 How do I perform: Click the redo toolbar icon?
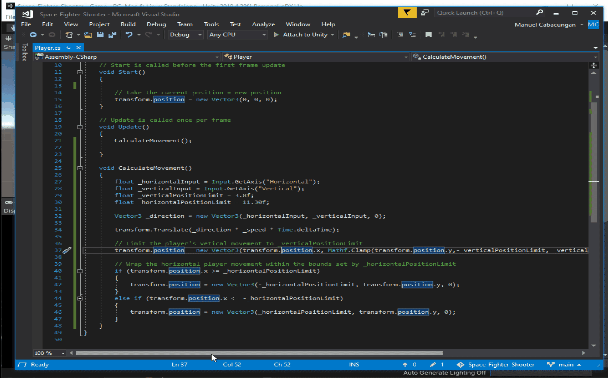(149, 35)
